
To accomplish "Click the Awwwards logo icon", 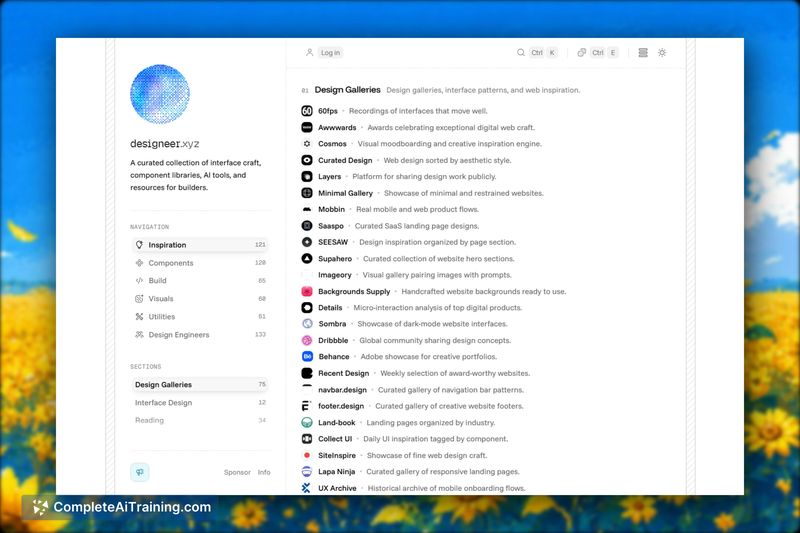I will [x=307, y=127].
